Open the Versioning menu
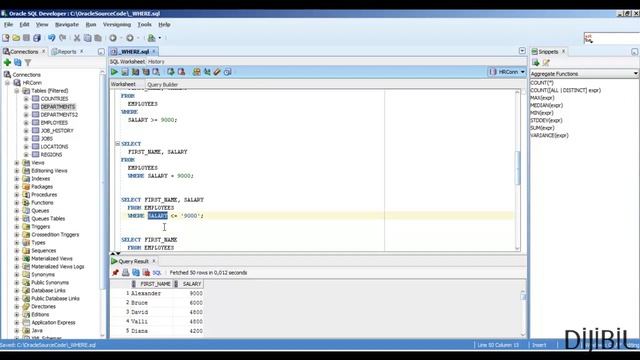 [117, 24]
